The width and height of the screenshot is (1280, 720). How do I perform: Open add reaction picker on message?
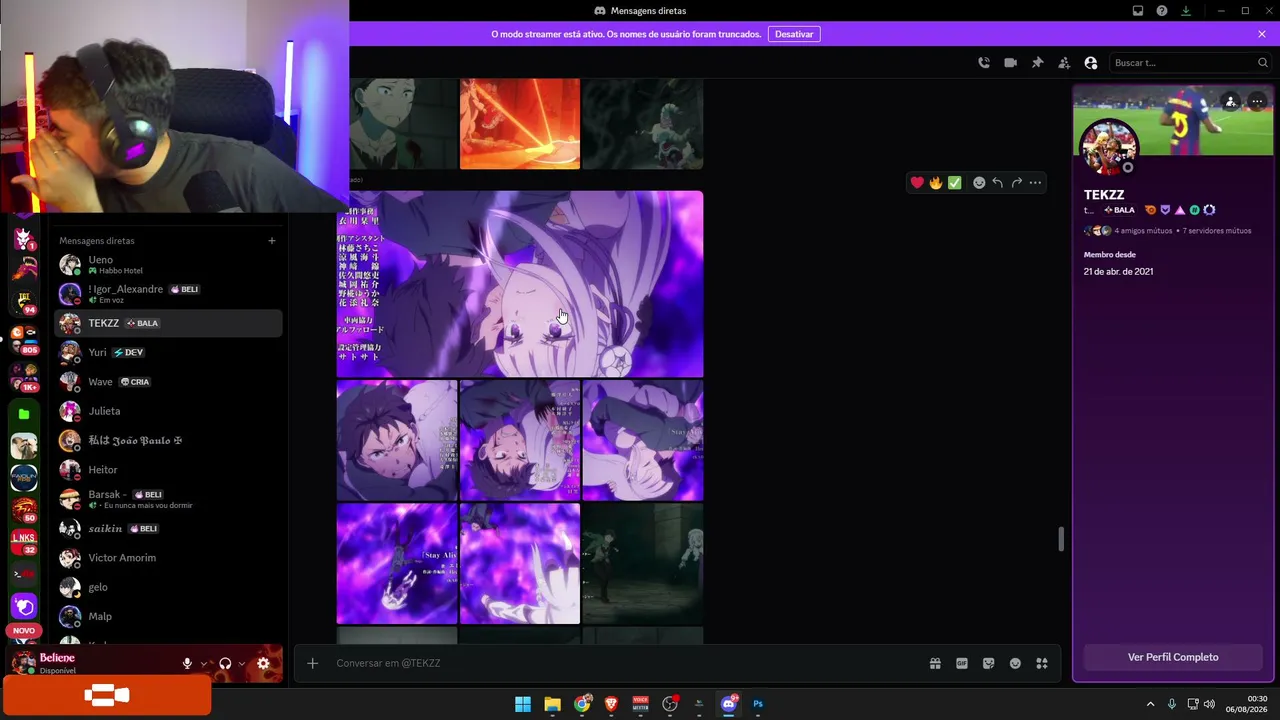coord(979,183)
